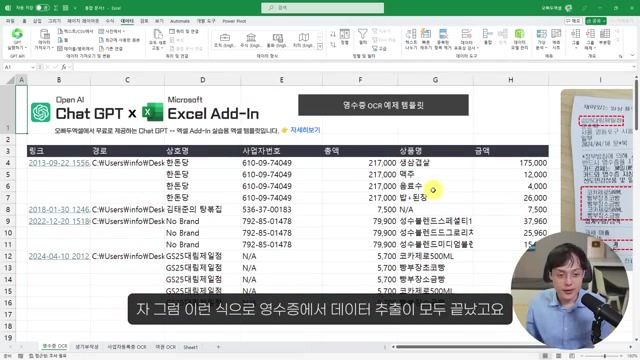Select the column D header
640x360 pixels.
202,80
